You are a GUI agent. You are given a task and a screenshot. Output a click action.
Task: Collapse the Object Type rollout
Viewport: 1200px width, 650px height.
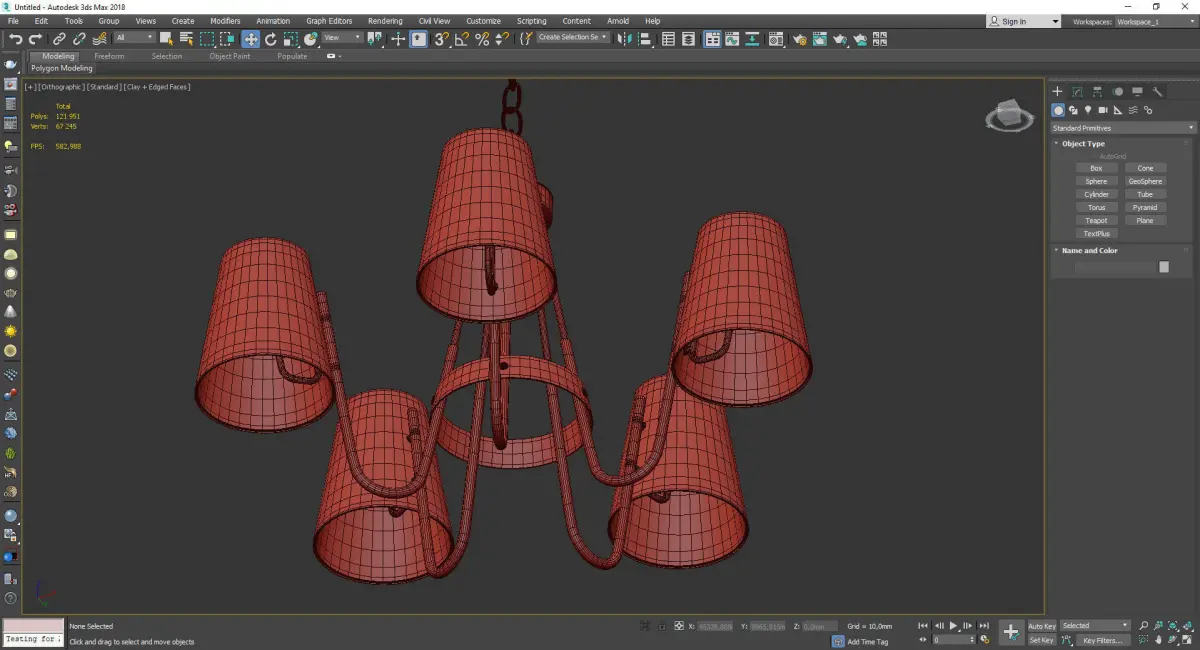tap(1082, 144)
